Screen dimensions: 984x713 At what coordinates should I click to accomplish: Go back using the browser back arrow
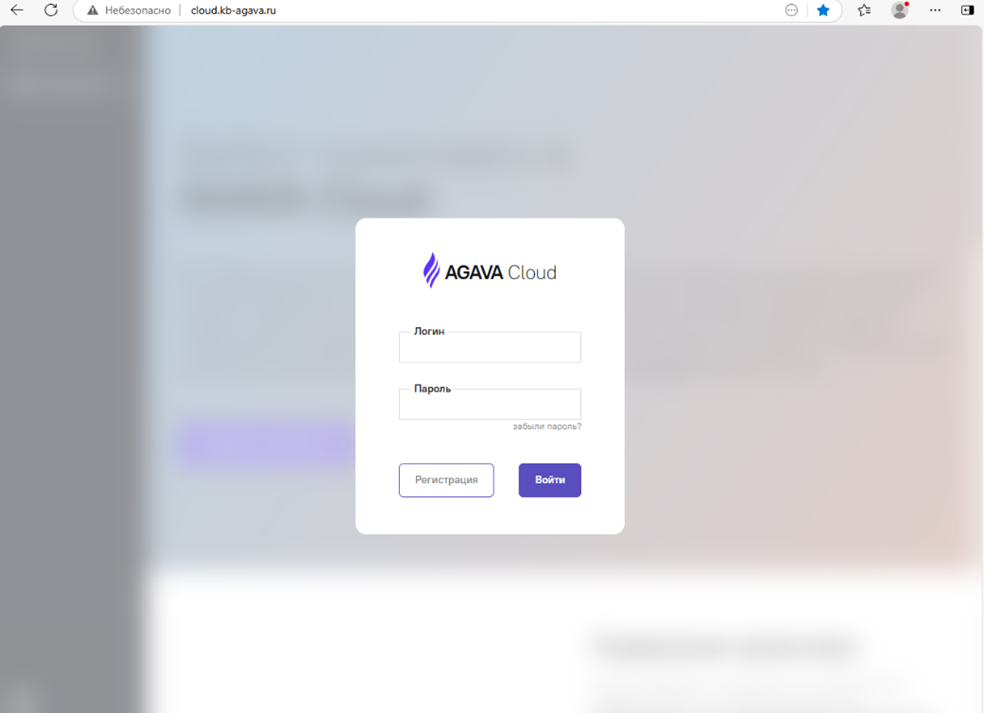click(x=17, y=10)
